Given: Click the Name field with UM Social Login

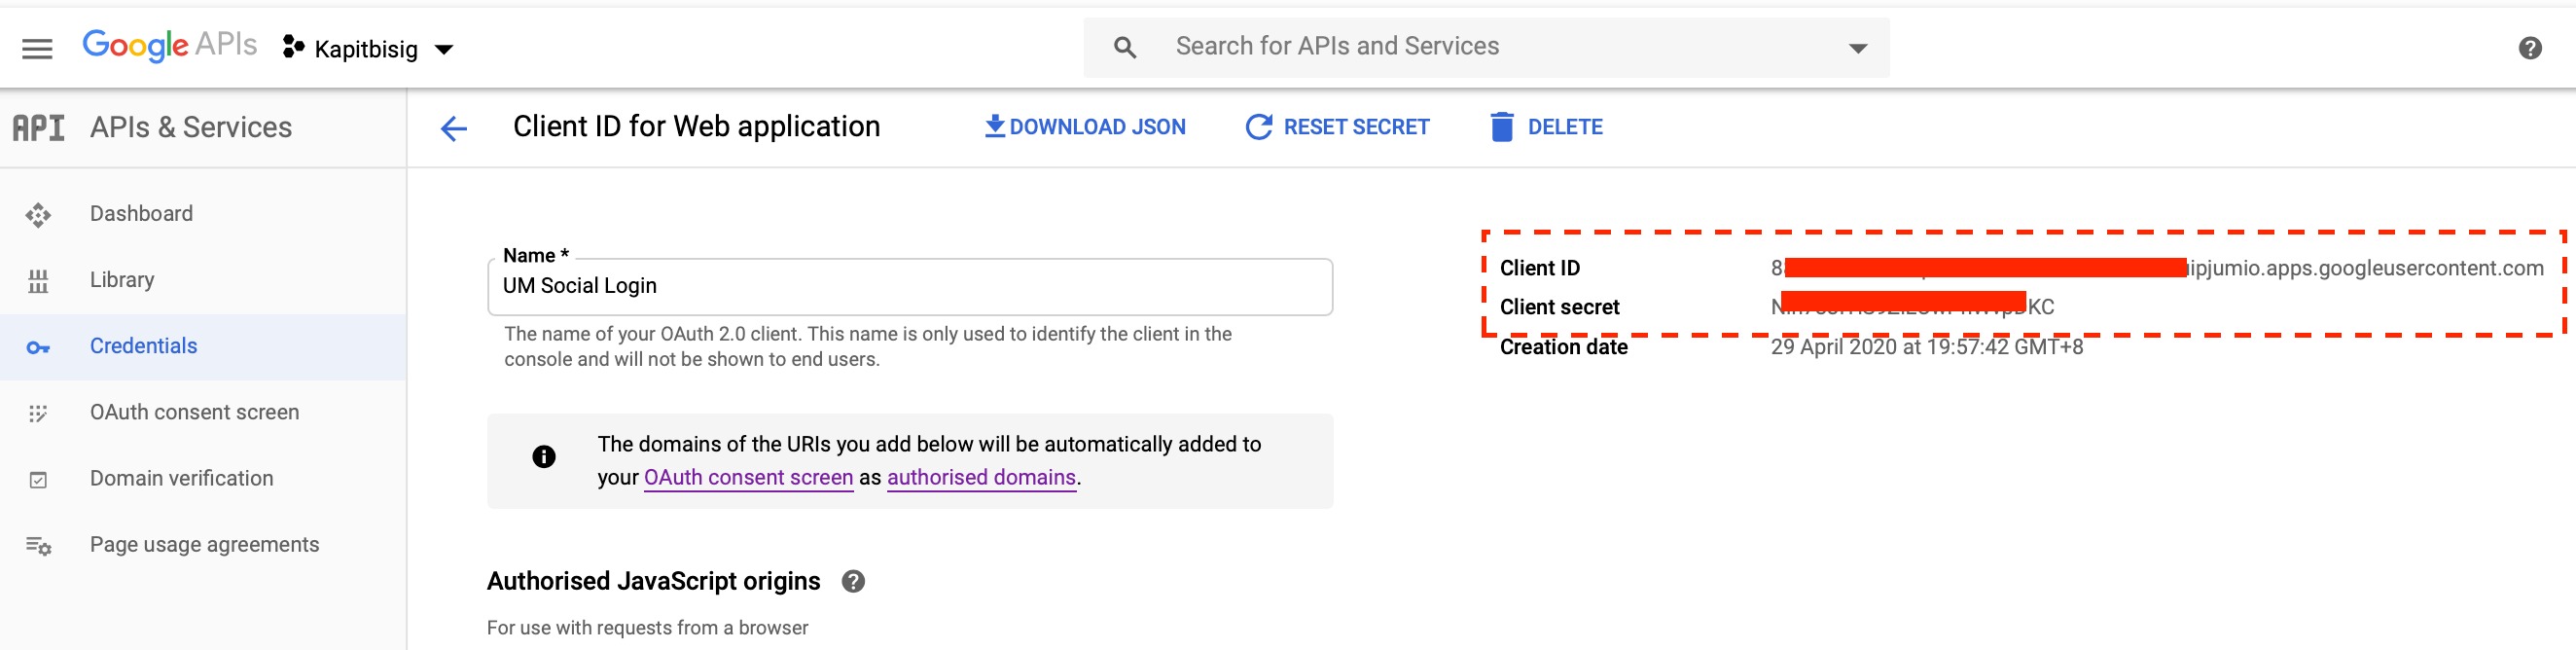Looking at the screenshot, I should tap(910, 287).
